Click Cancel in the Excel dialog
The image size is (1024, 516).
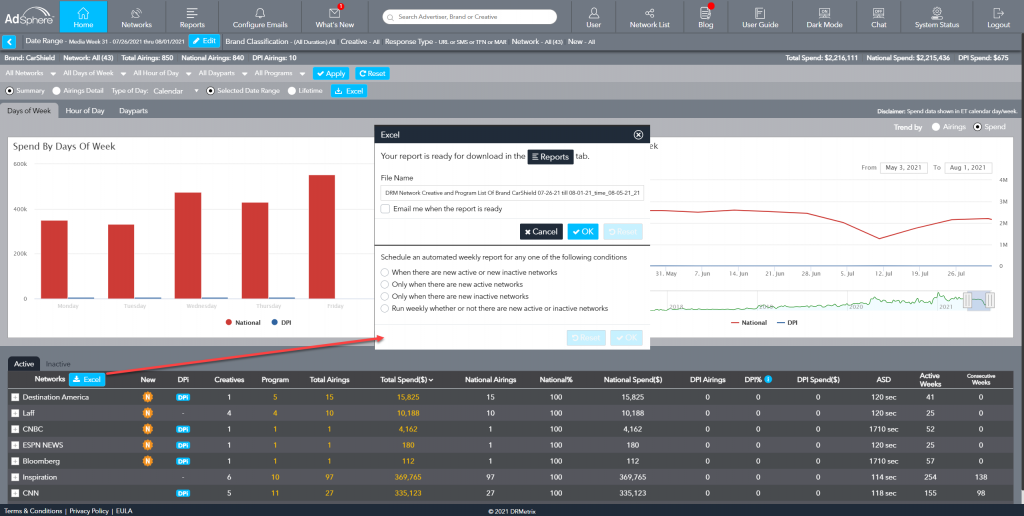click(x=541, y=231)
